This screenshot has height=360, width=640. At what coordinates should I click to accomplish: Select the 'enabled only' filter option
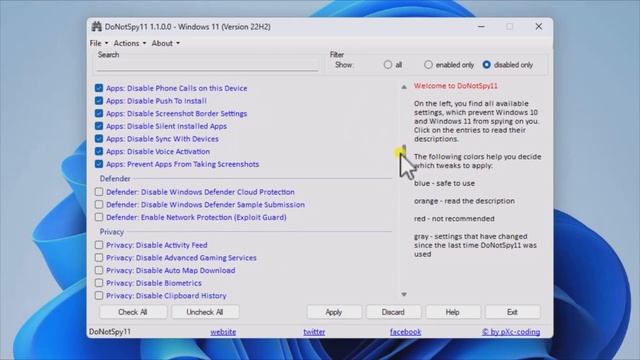pos(428,65)
